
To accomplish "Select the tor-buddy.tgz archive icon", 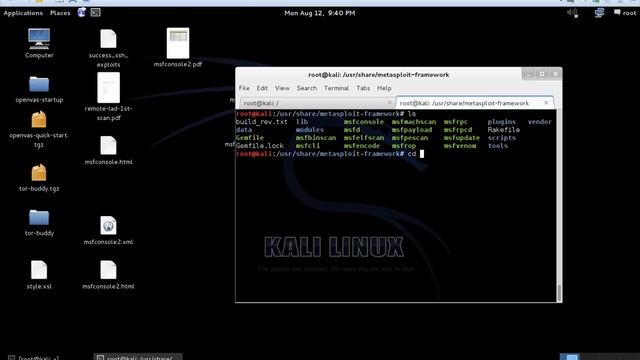I will (x=39, y=173).
